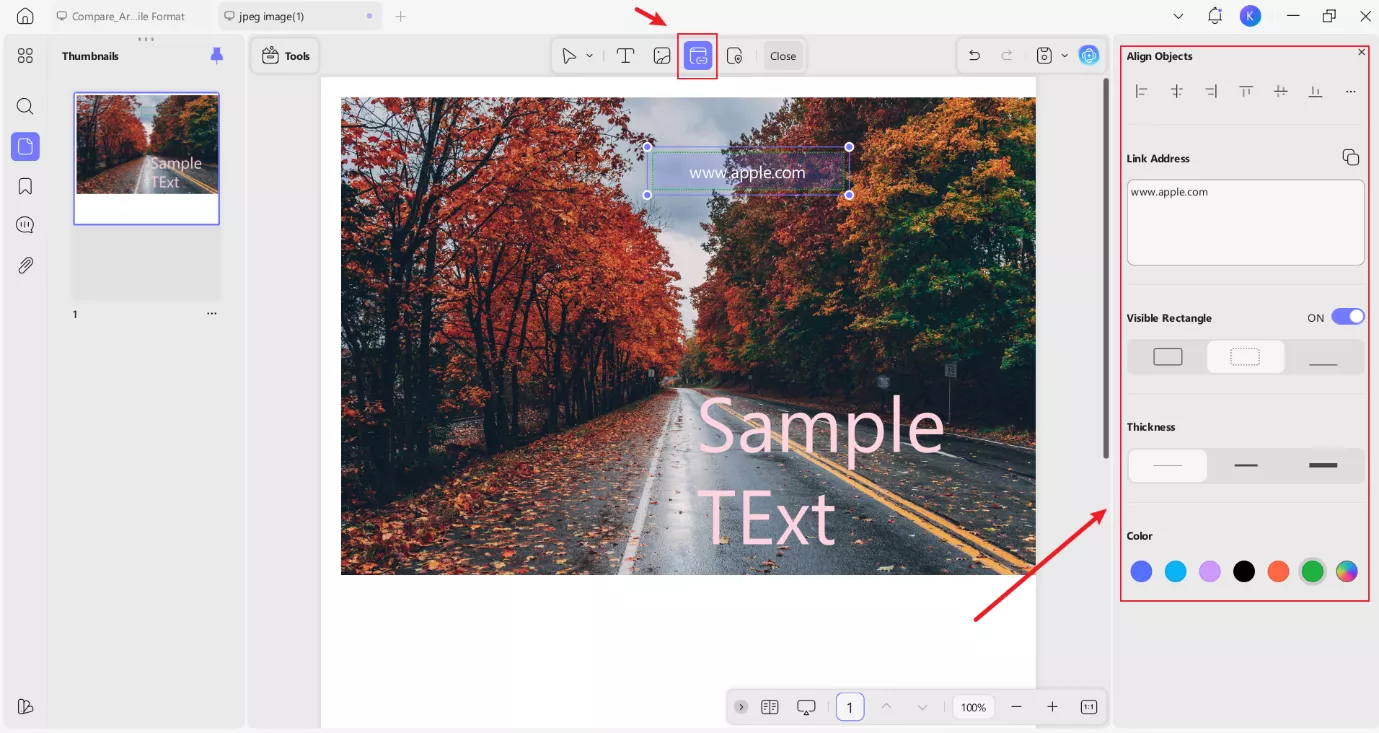Choose the underline link style
Image resolution: width=1379 pixels, height=733 pixels.
point(1322,357)
